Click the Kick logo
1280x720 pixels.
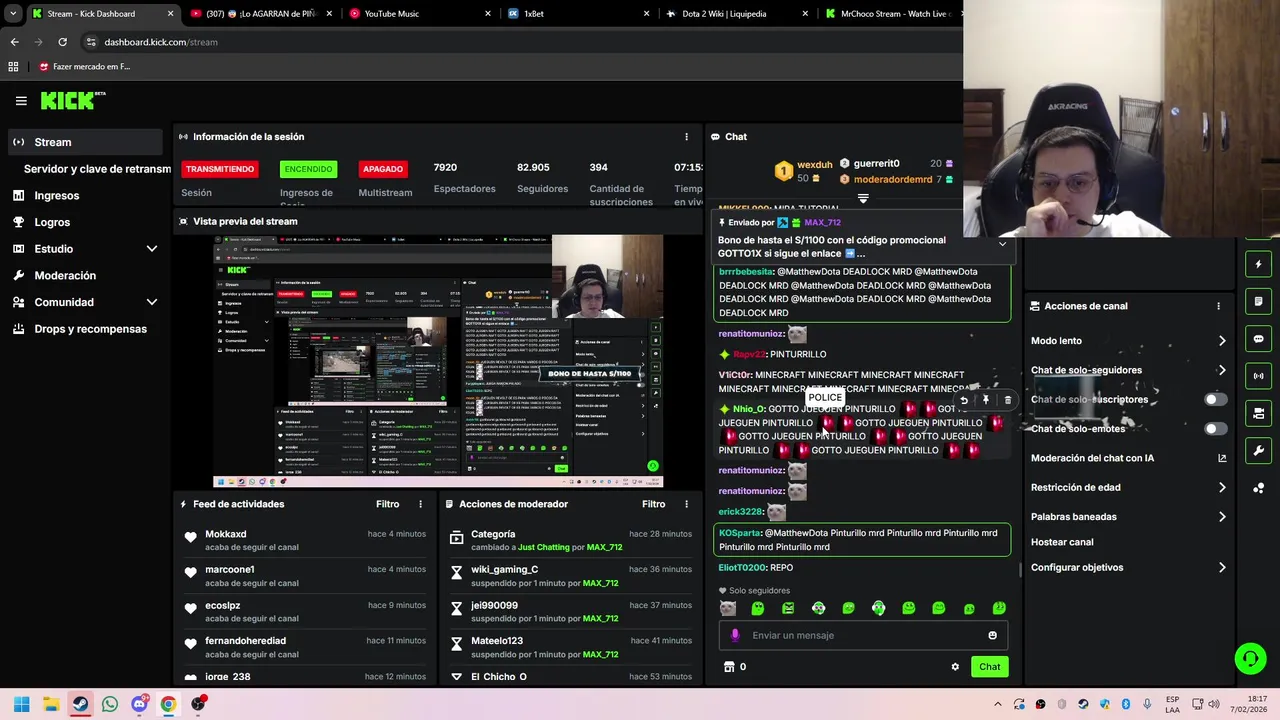(x=72, y=100)
